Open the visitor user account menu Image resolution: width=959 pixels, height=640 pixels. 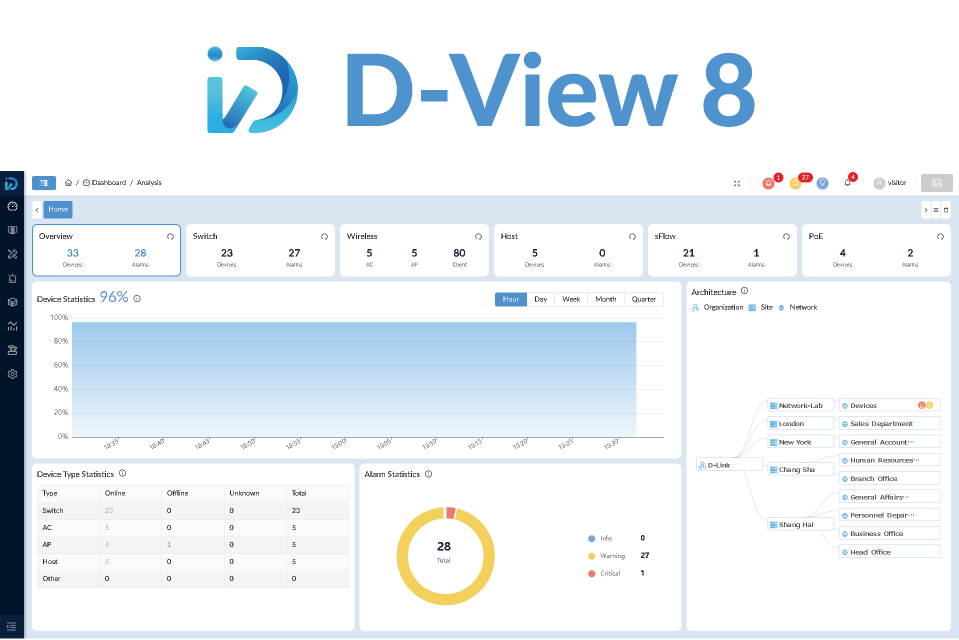click(x=890, y=183)
